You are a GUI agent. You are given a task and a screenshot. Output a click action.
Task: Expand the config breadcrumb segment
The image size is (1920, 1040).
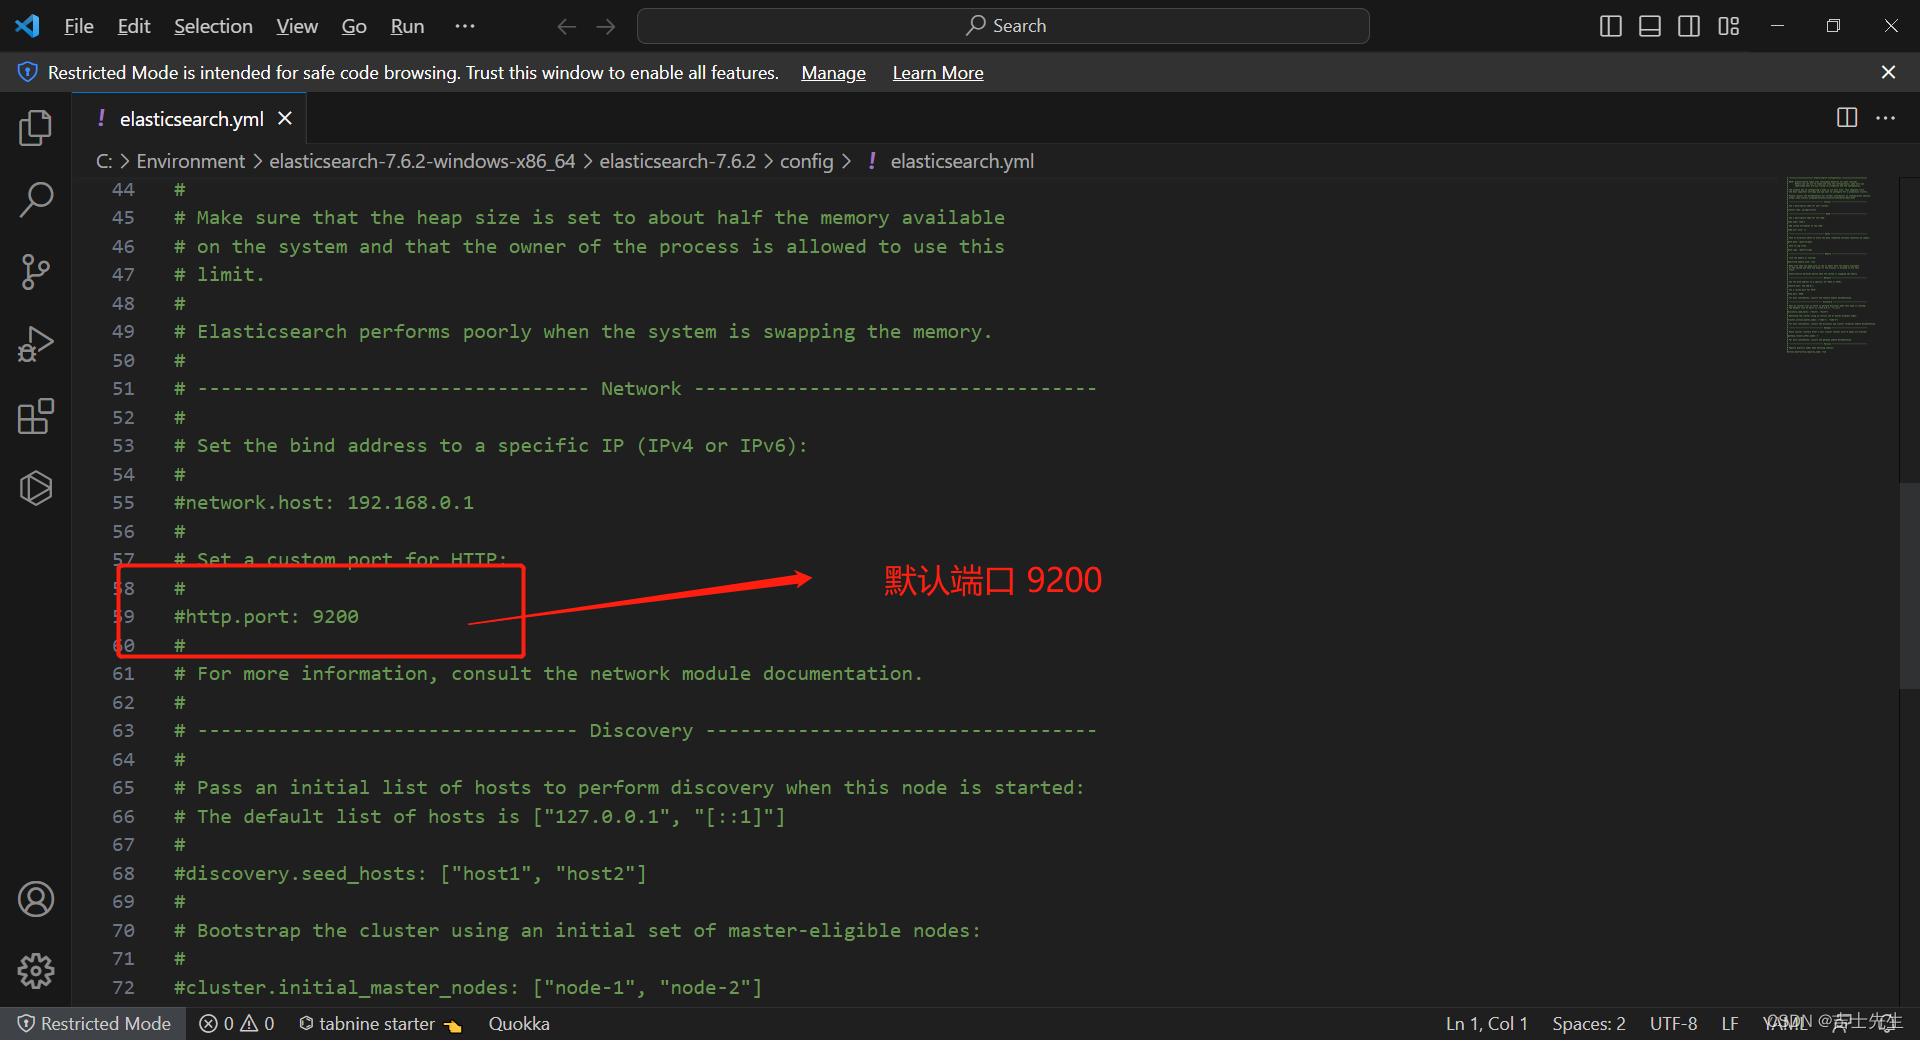pos(806,161)
